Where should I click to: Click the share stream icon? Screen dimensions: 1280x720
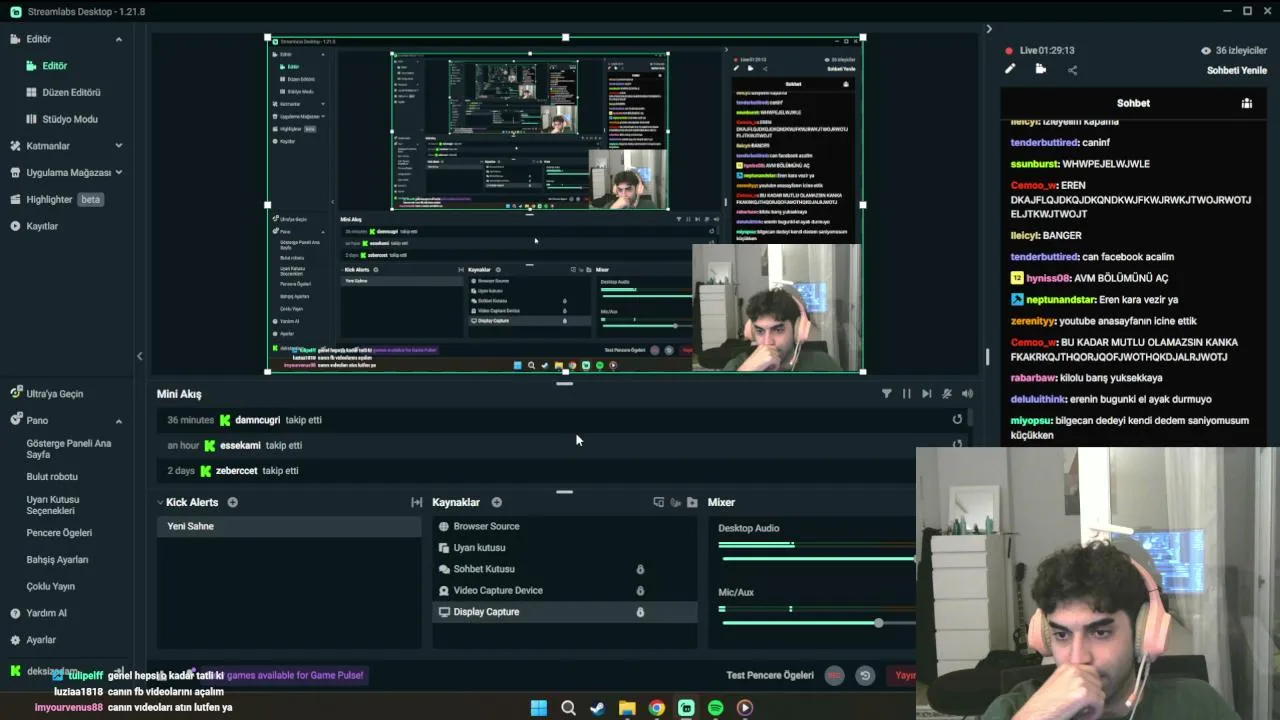coord(1072,70)
